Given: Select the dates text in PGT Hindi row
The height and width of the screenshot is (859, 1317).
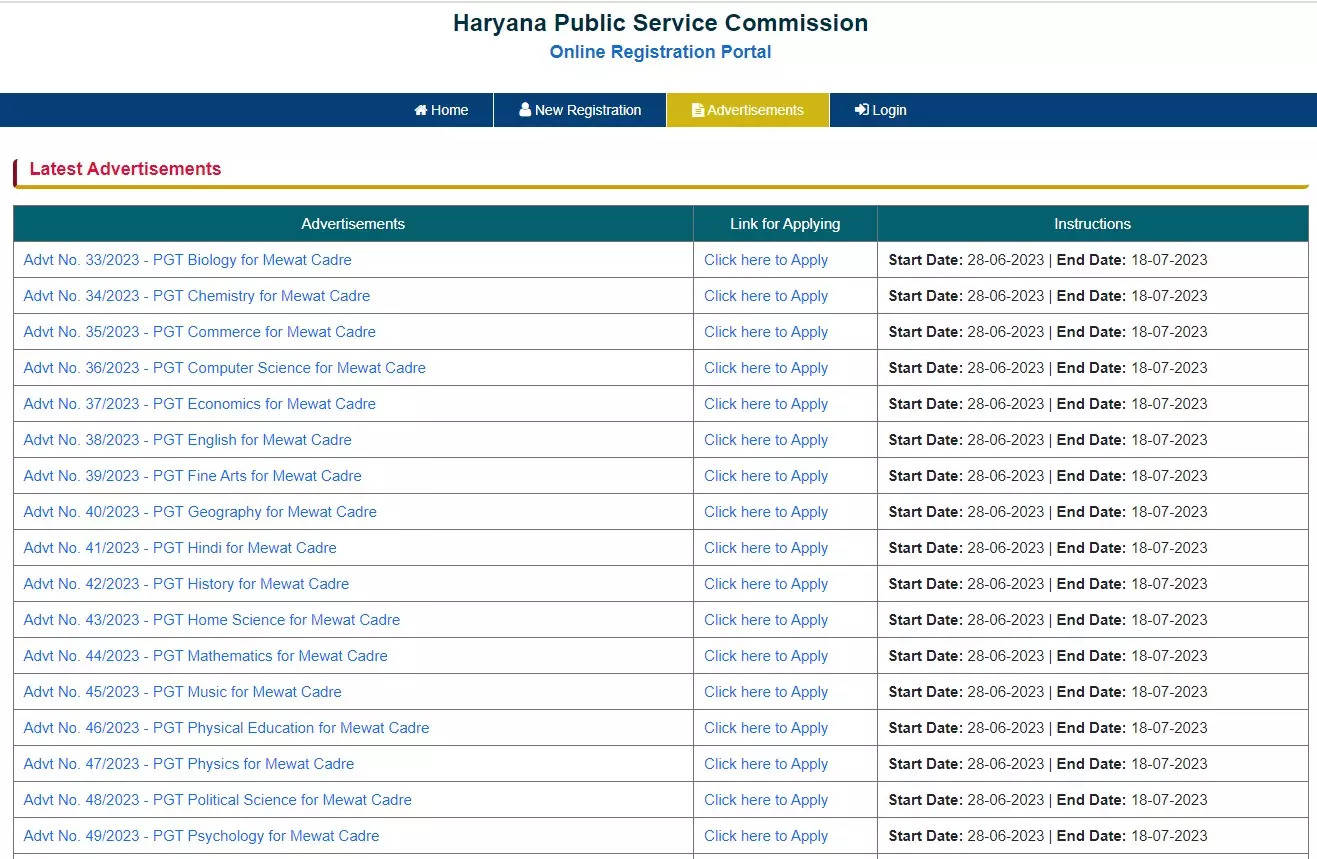Looking at the screenshot, I should click(x=1048, y=548).
